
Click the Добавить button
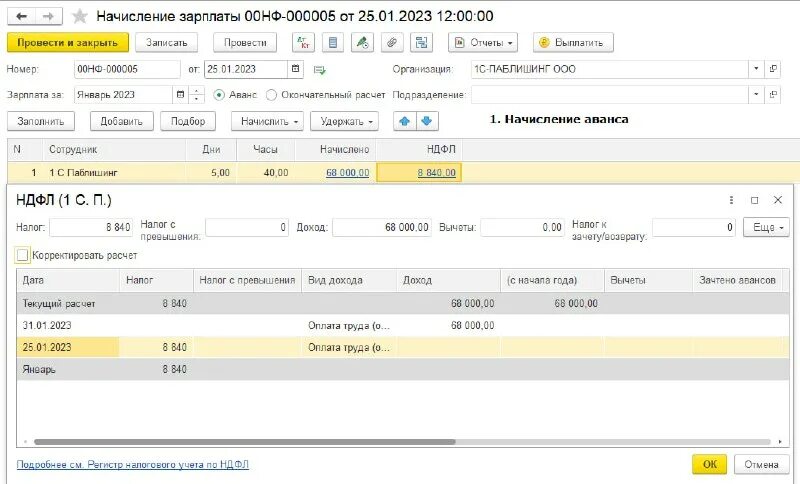click(x=121, y=121)
